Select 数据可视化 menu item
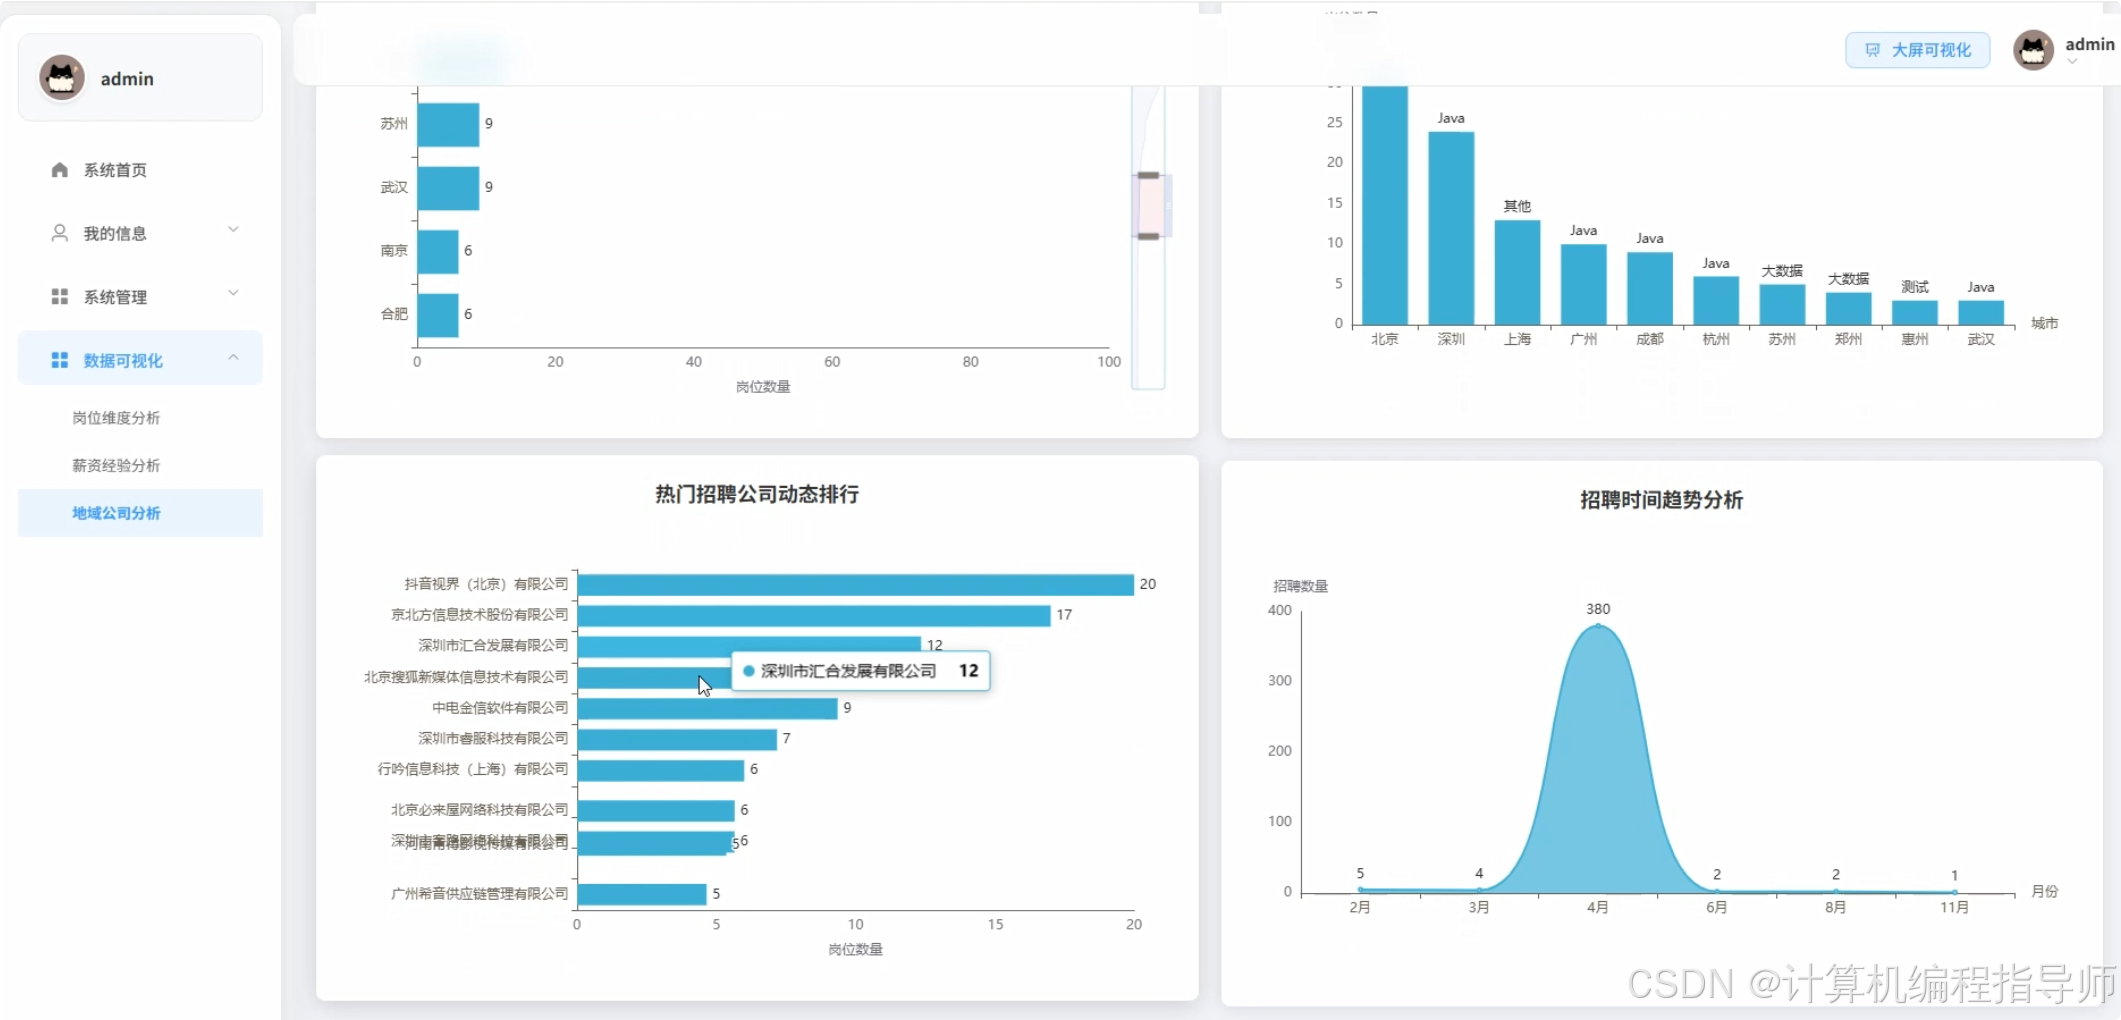The image size is (2121, 1020). click(140, 358)
